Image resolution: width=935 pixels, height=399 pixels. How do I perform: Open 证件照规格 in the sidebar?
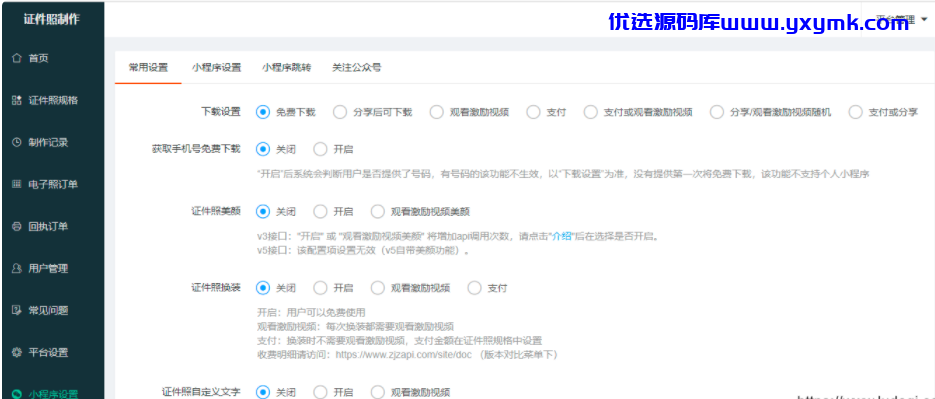[52, 100]
